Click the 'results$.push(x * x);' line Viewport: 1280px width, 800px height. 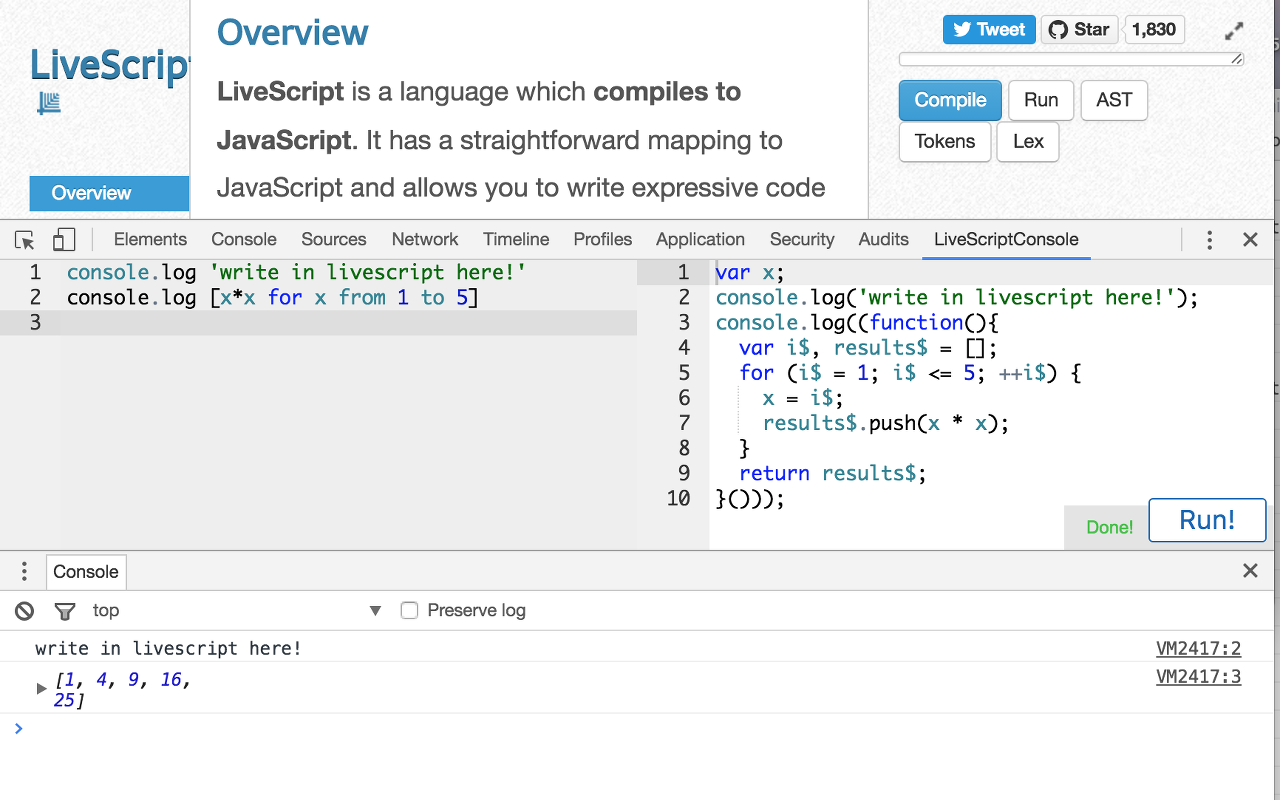(x=886, y=423)
